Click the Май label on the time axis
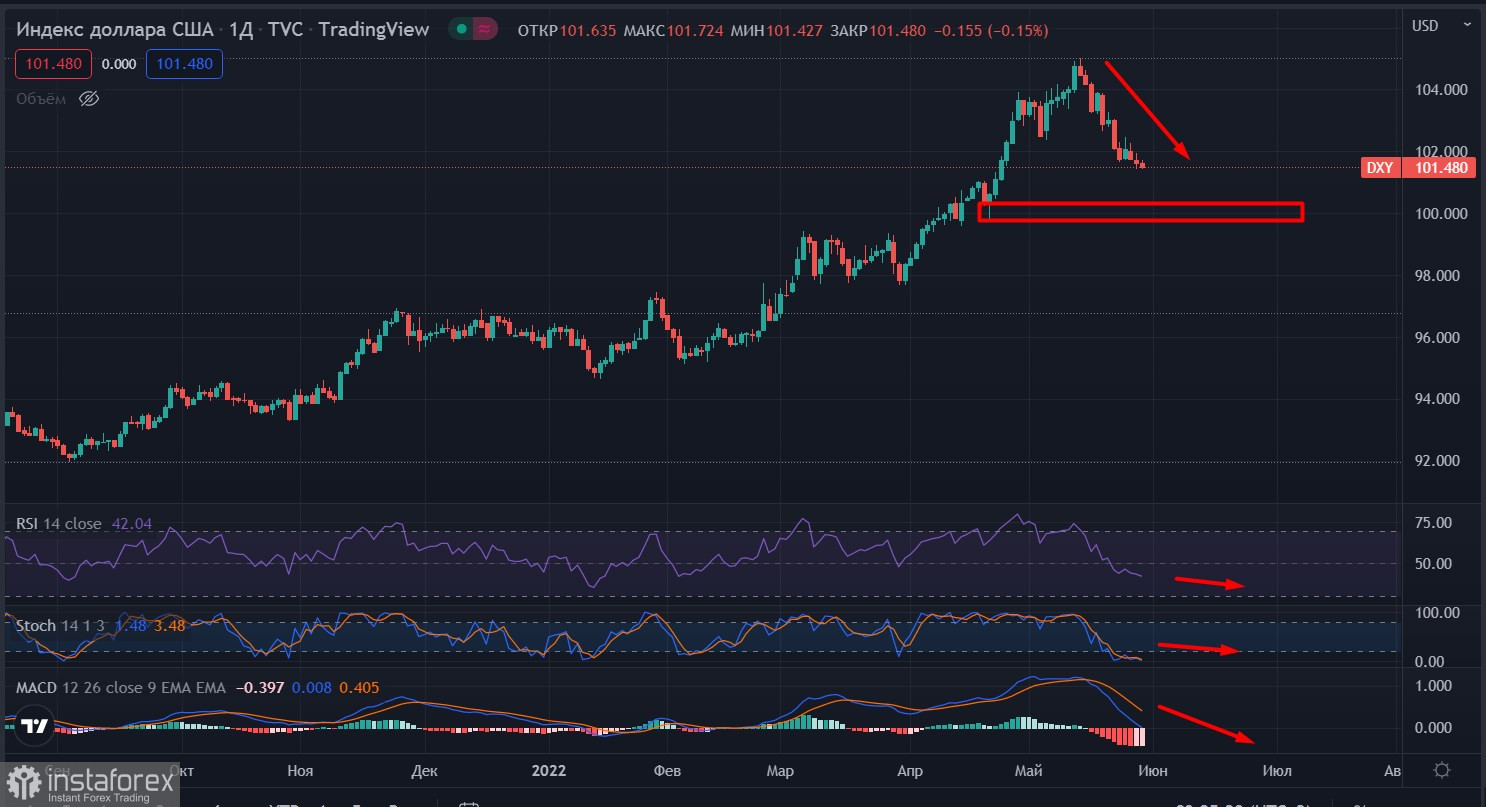Screen dimensions: 1486x807 [1028, 771]
